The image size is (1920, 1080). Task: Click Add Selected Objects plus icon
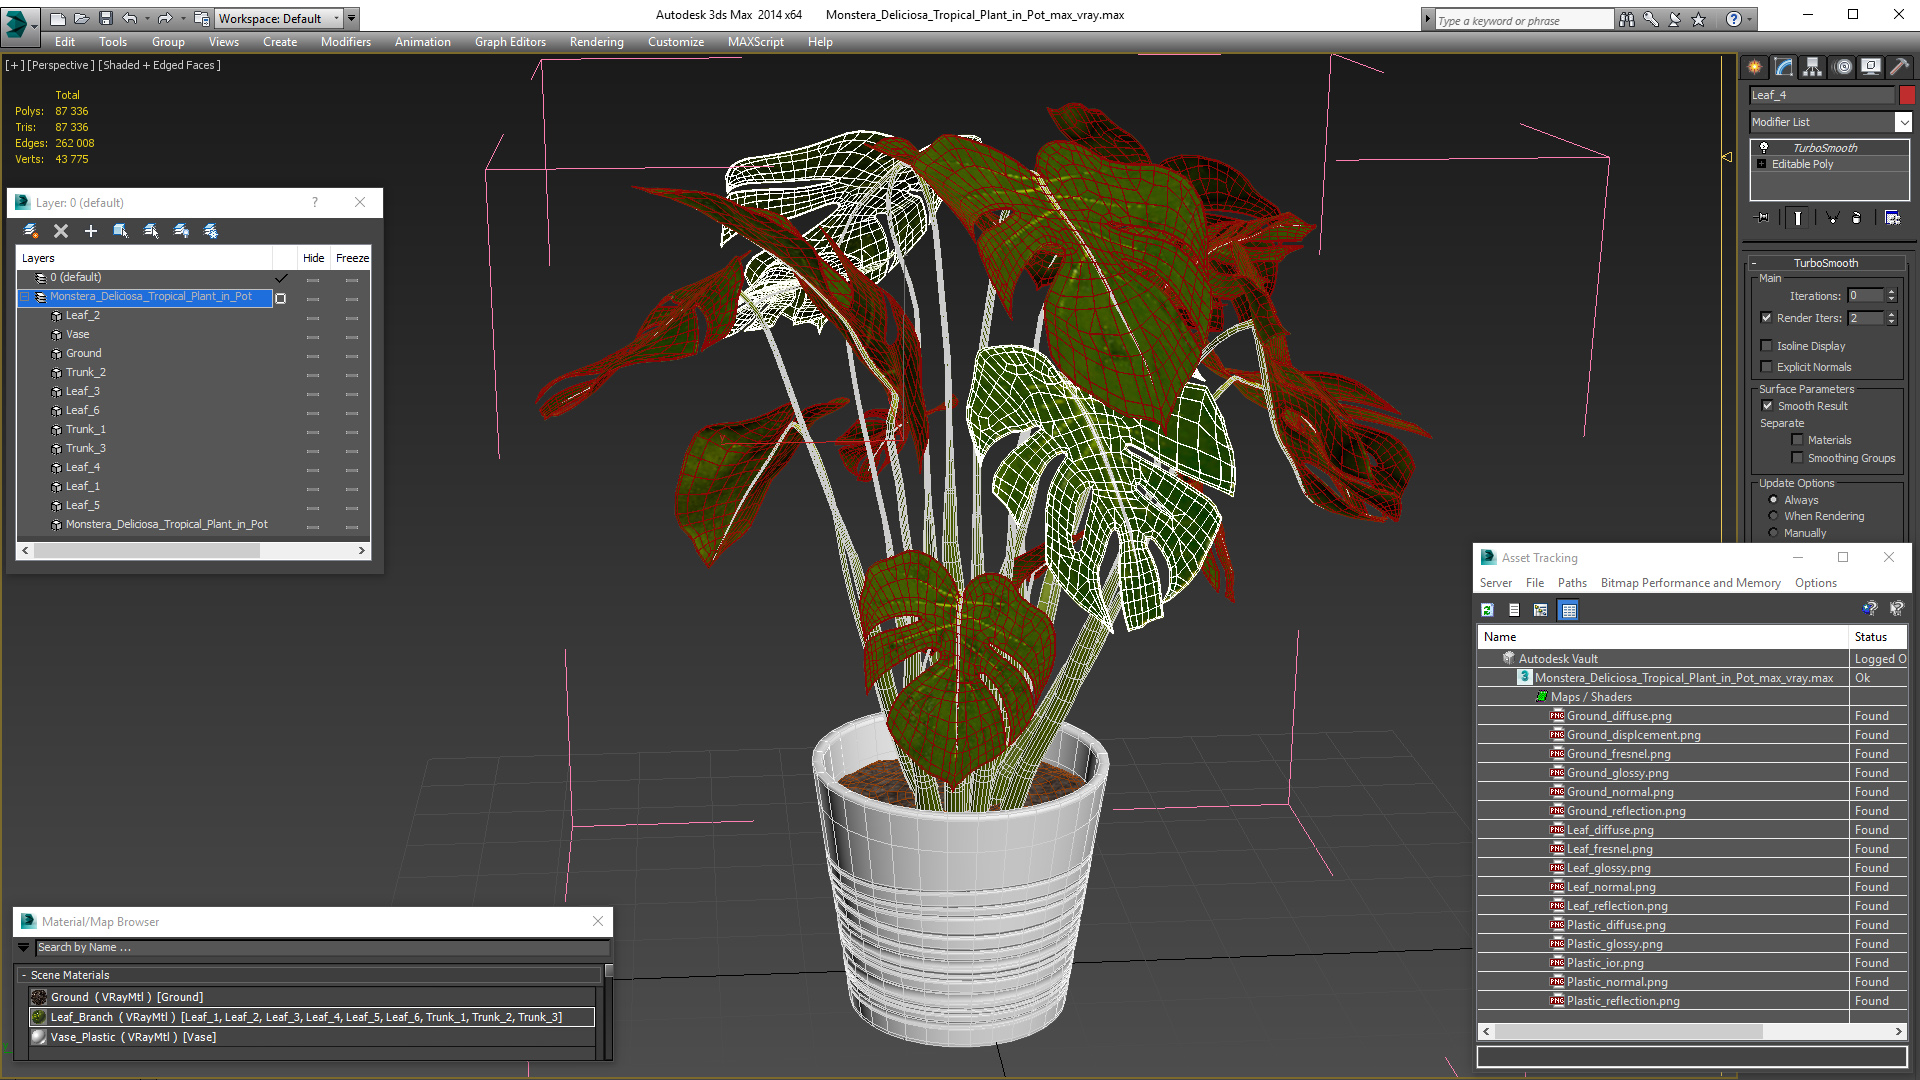[91, 231]
